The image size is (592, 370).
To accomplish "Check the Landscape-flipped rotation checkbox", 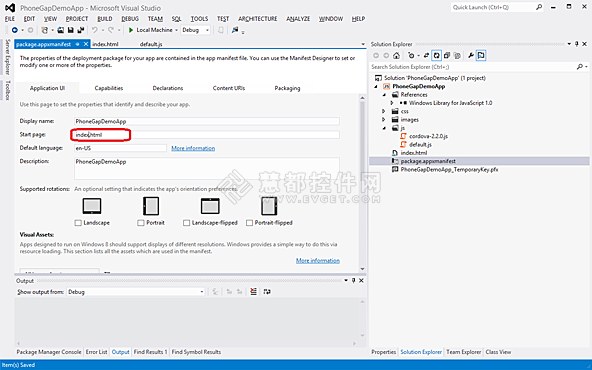I will point(187,223).
